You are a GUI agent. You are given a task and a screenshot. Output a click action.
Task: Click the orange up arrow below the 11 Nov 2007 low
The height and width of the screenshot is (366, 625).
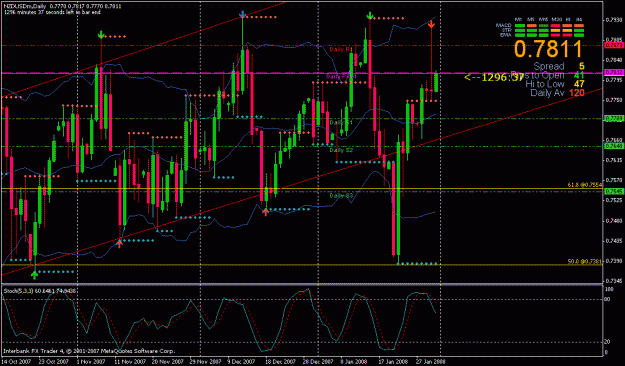tap(119, 244)
